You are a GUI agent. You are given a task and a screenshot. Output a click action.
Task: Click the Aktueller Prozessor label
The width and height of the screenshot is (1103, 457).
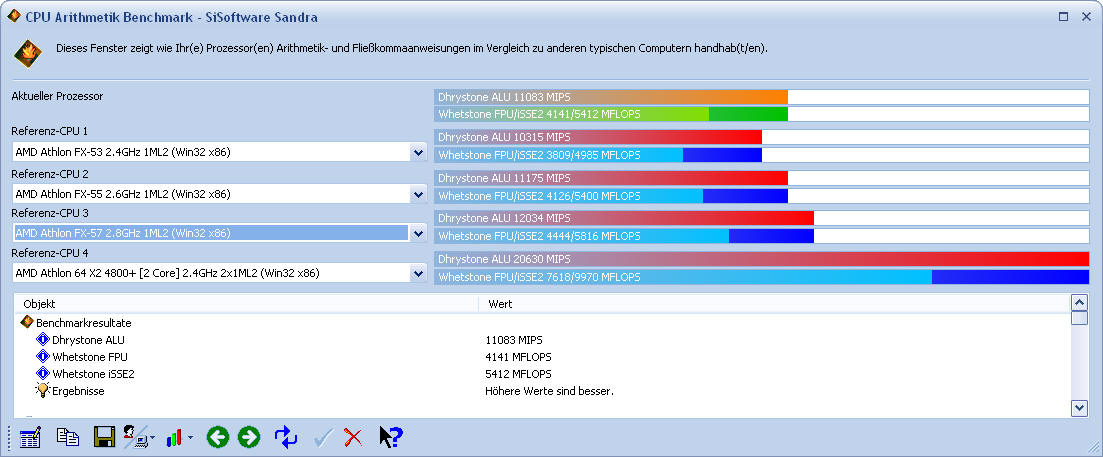click(57, 96)
